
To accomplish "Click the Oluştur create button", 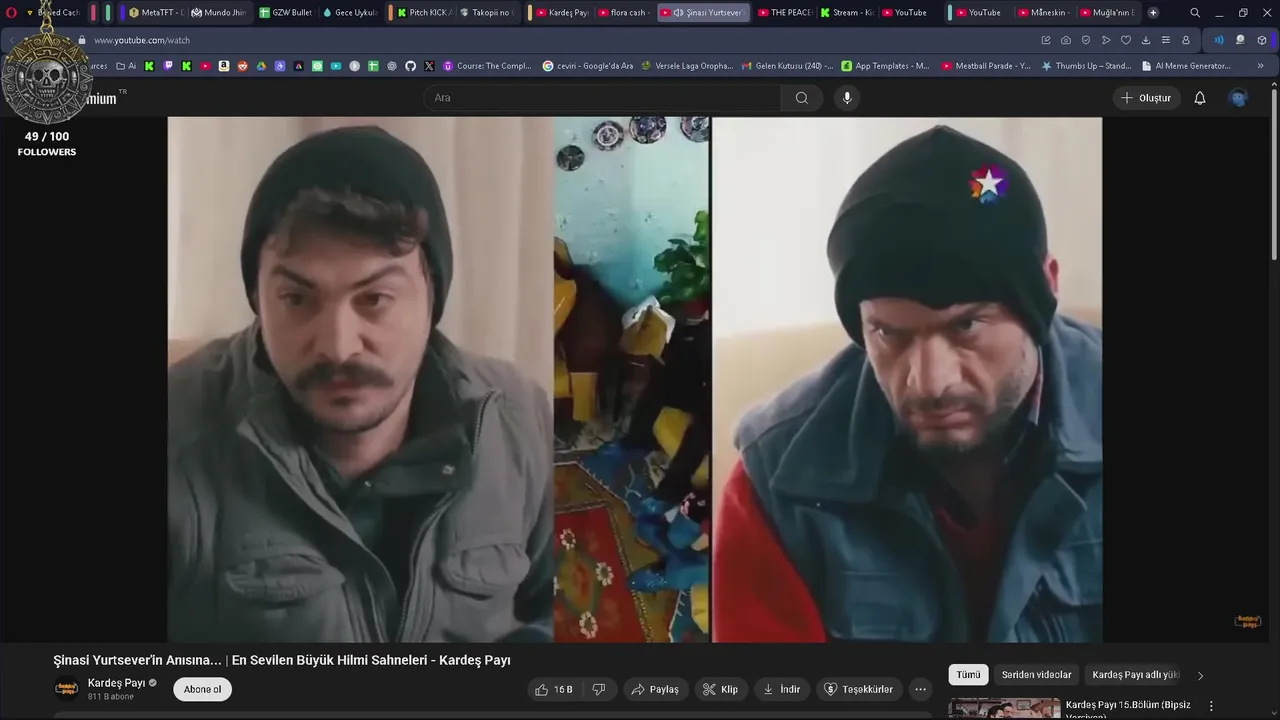I will [x=1146, y=98].
